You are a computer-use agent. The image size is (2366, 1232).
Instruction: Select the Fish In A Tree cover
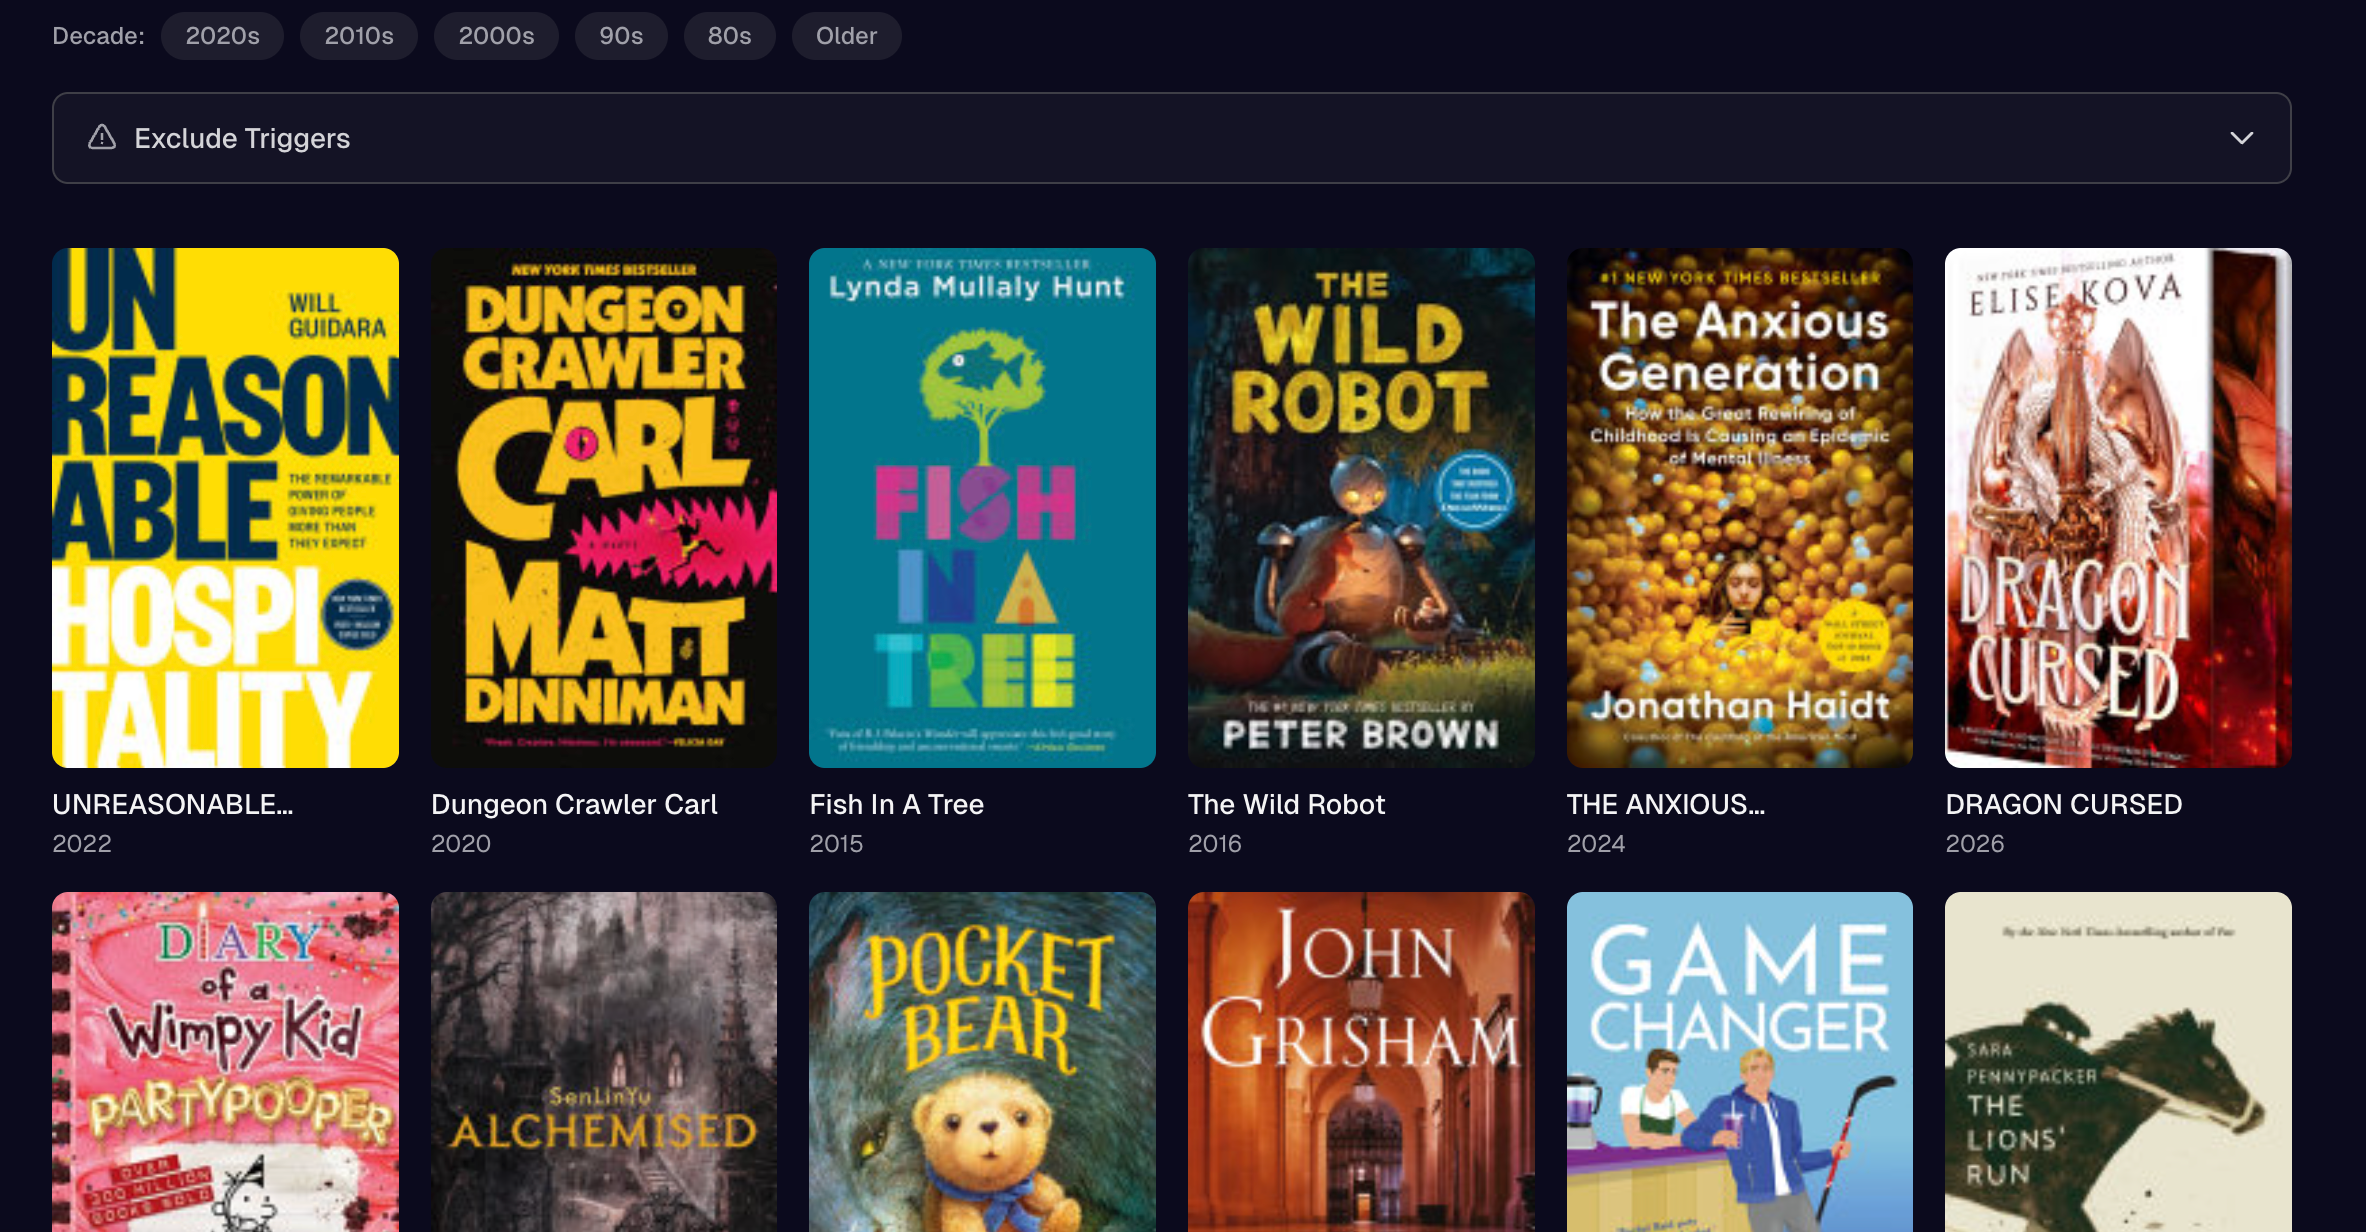[982, 507]
